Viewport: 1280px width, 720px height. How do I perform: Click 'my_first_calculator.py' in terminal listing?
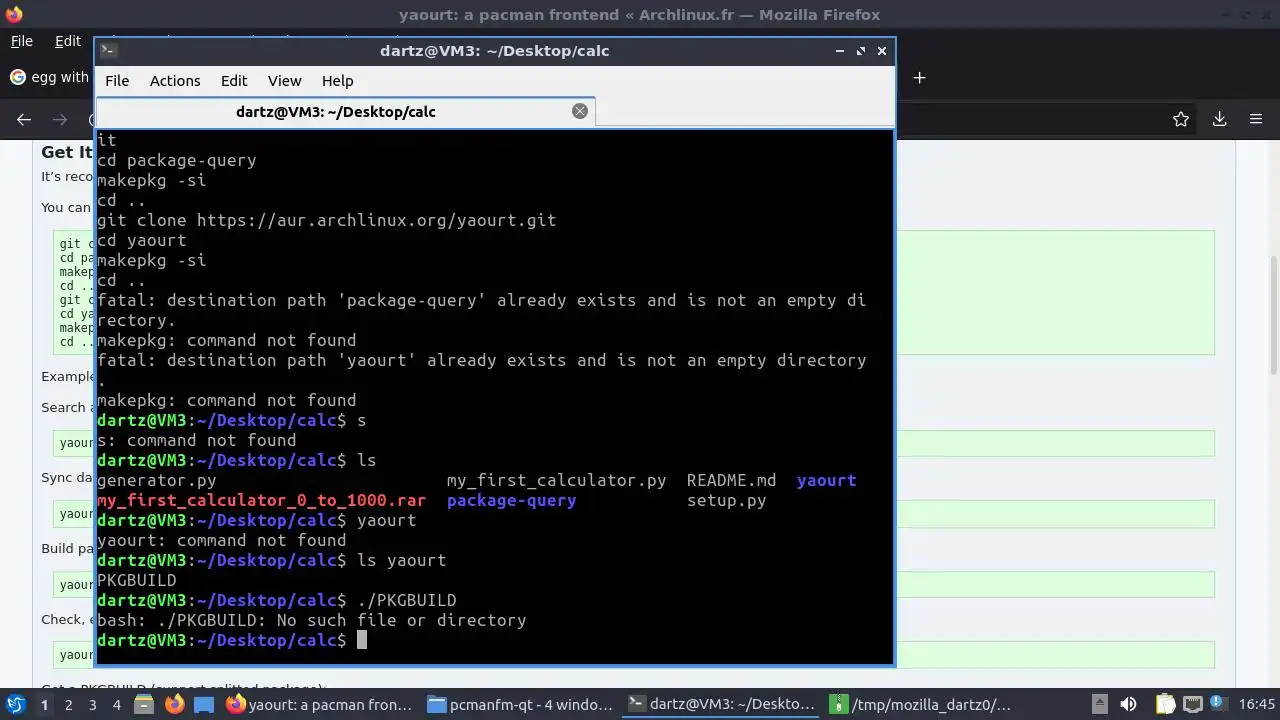pyautogui.click(x=556, y=480)
